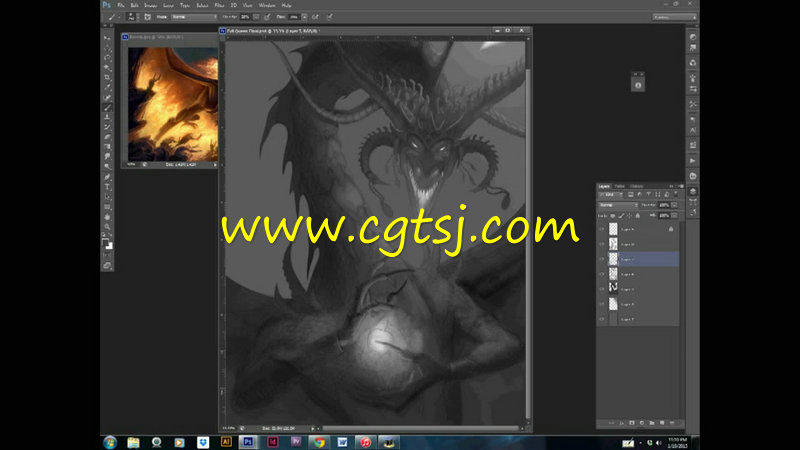Open the Layer menu

coord(168,5)
